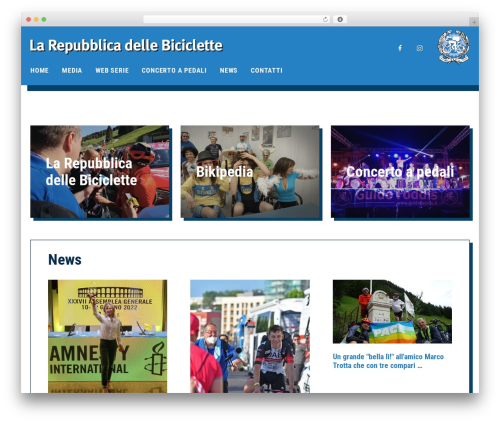Viewport: 500px width, 423px height.
Task: Open the cyclist news photo
Action: click(250, 336)
